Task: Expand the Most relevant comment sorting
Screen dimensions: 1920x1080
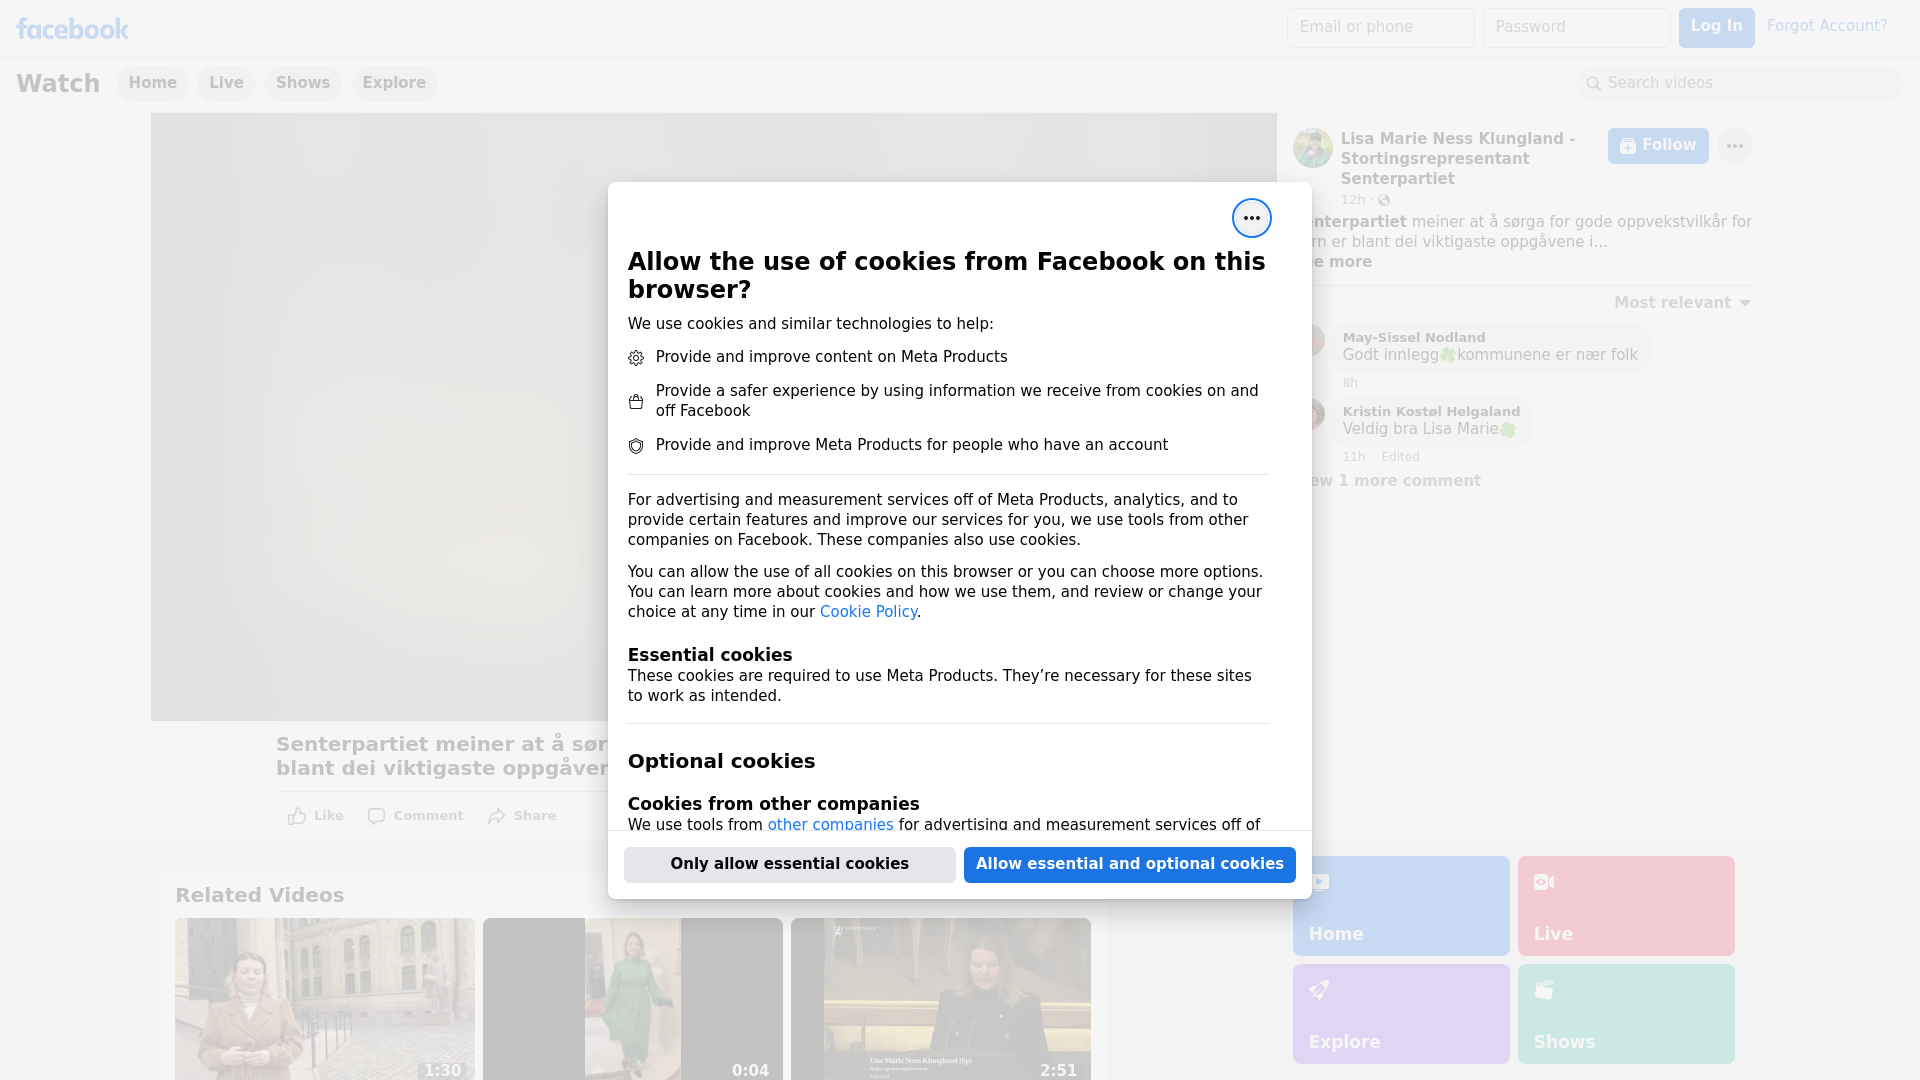Action: coord(1682,303)
